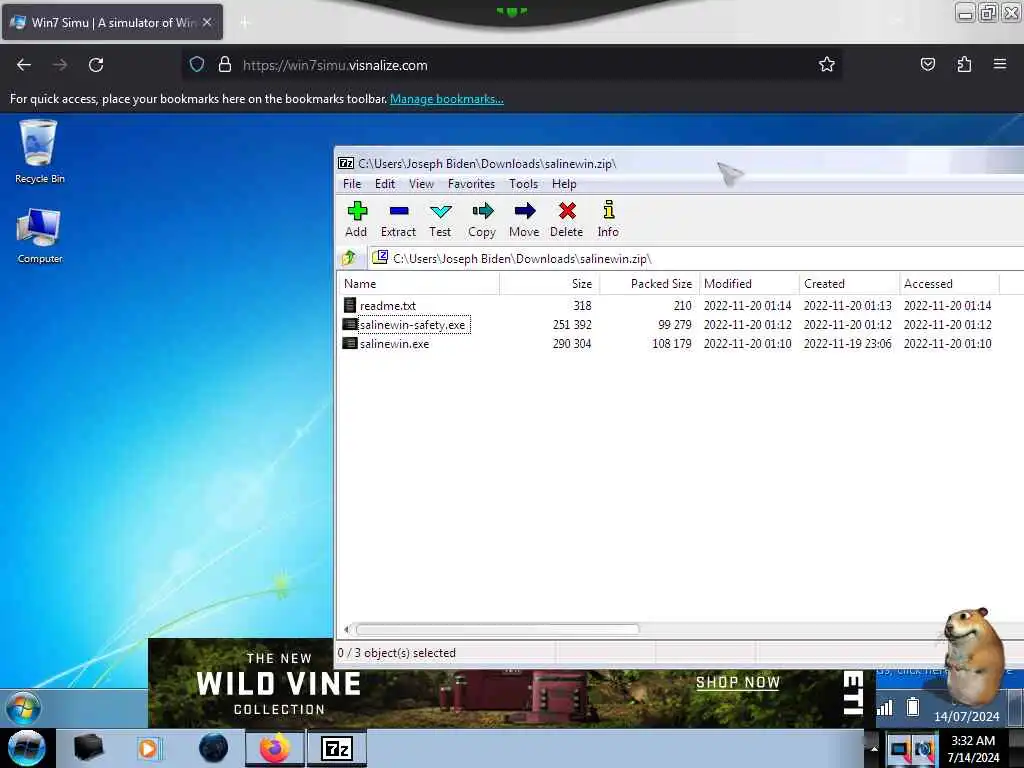This screenshot has width=1024, height=768.
Task: Sort by the Name column header
Action: coord(419,283)
